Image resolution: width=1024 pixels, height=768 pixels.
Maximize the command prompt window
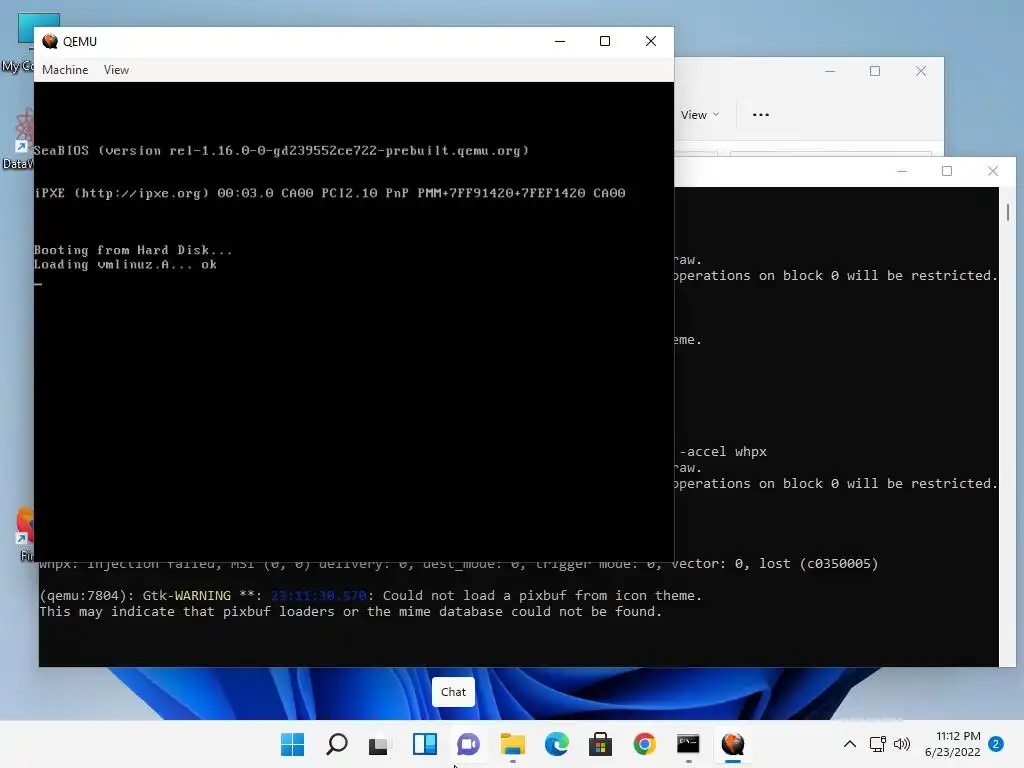(x=947, y=171)
